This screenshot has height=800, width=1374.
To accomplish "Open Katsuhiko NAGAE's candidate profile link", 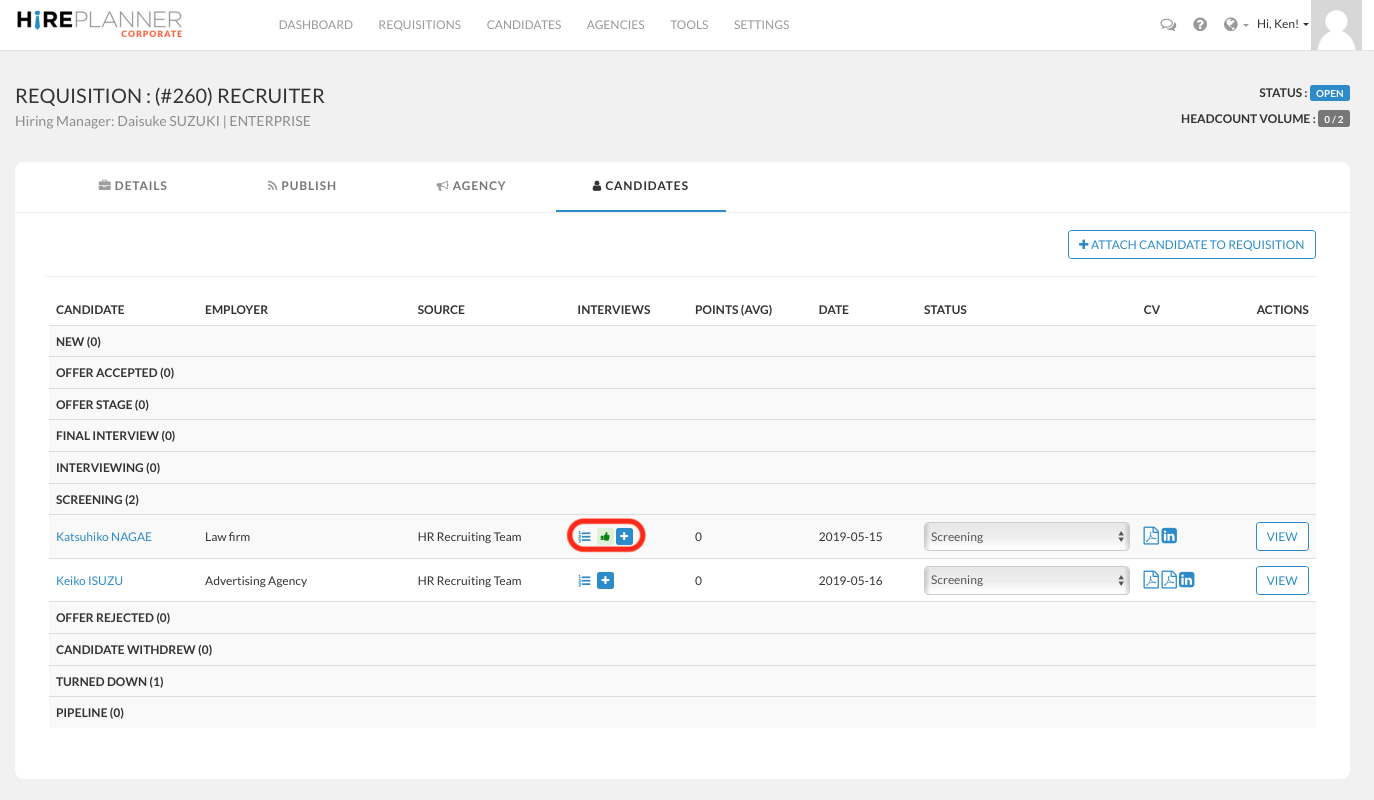I will click(x=104, y=536).
